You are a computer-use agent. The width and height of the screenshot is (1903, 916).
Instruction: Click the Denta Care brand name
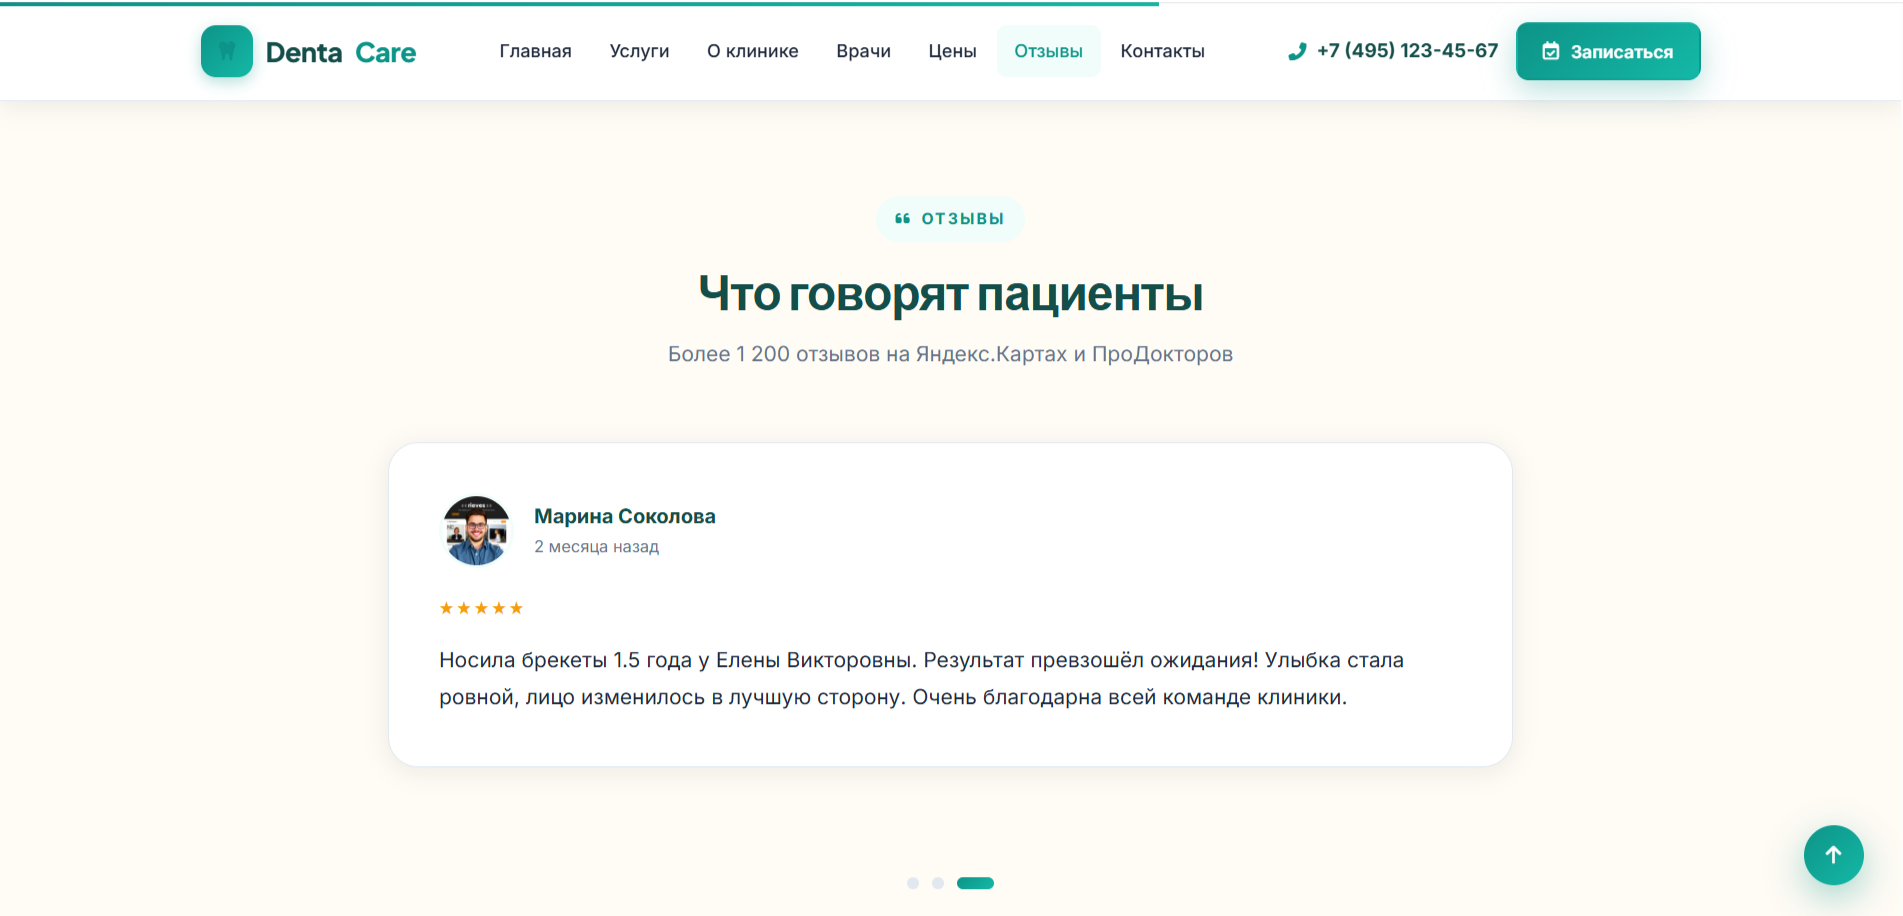click(341, 52)
